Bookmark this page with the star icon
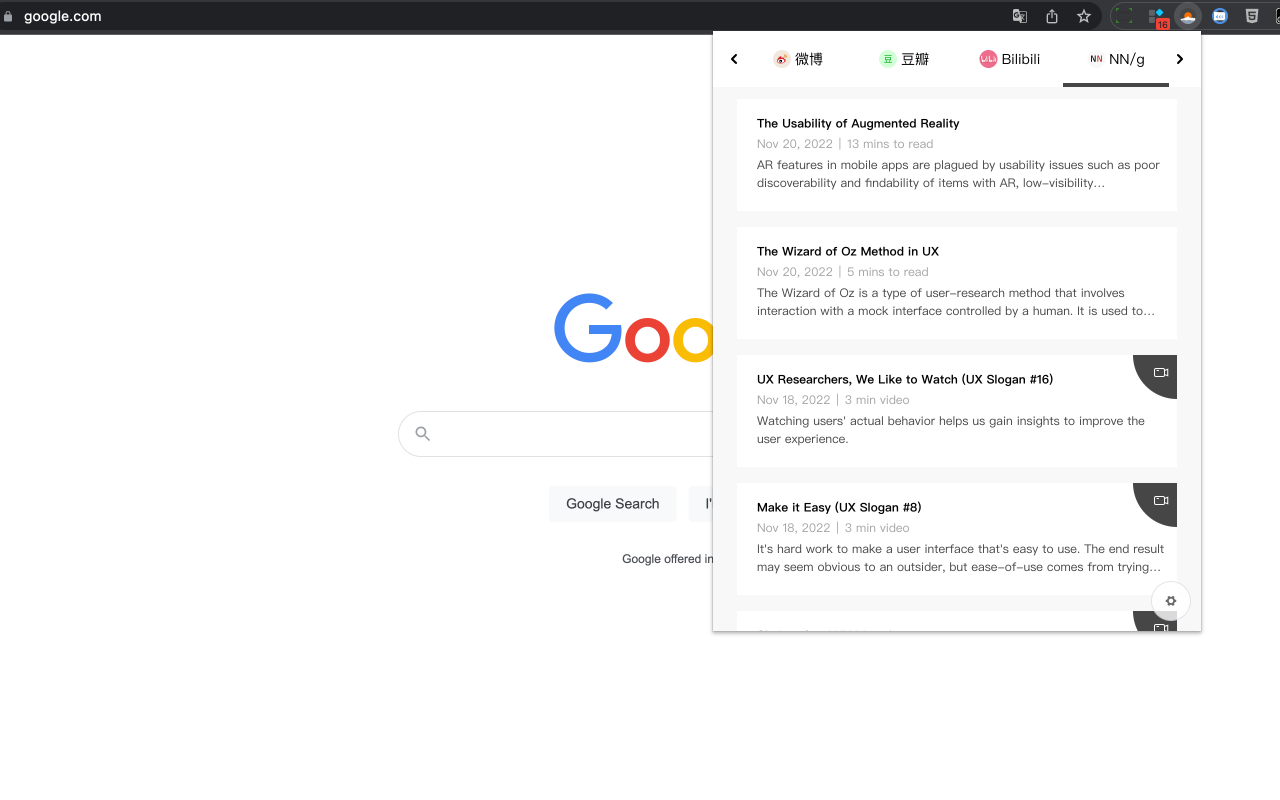This screenshot has height=800, width=1280. [x=1083, y=16]
